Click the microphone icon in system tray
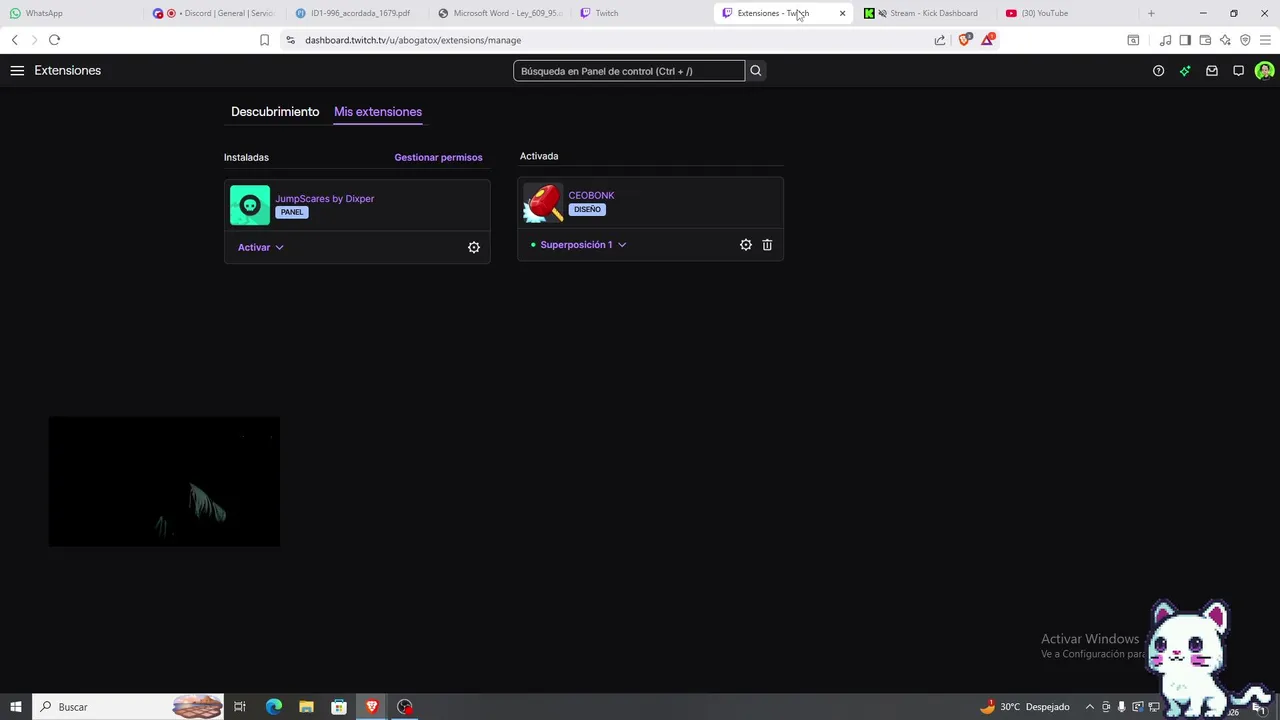This screenshot has height=720, width=1280. click(x=1122, y=707)
